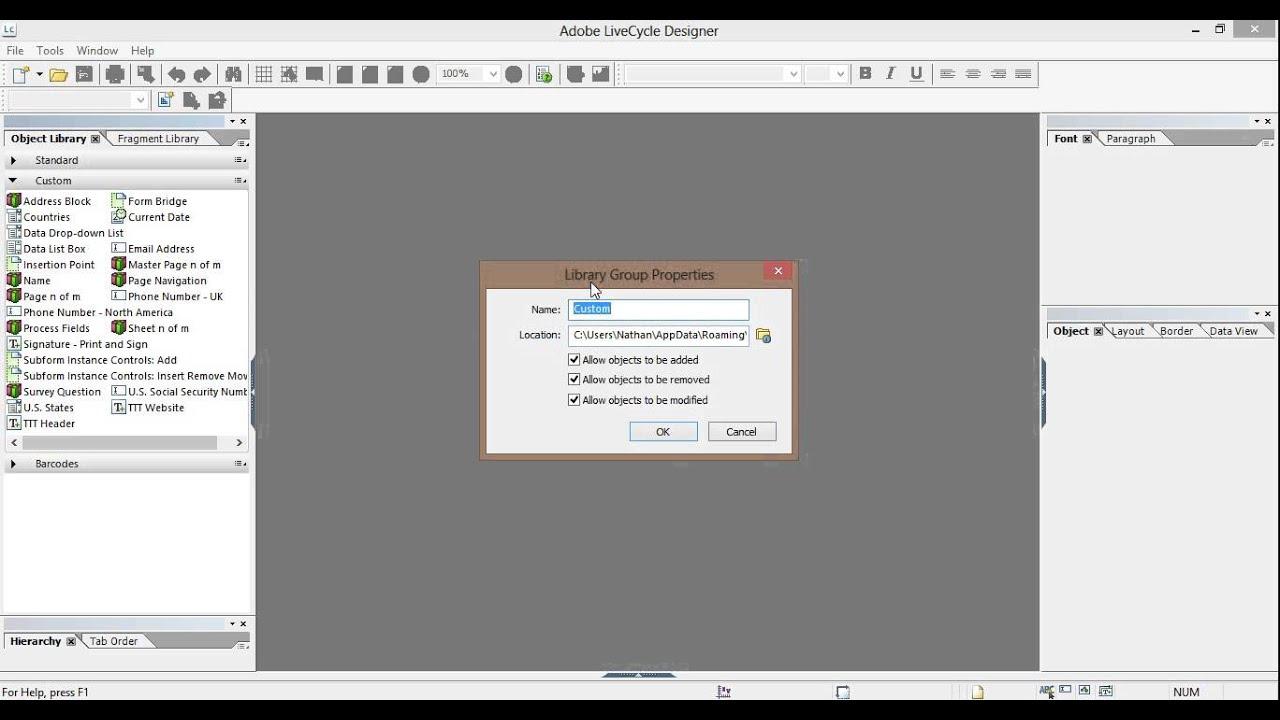
Task: Switch to the Border tab
Action: [x=1176, y=331]
